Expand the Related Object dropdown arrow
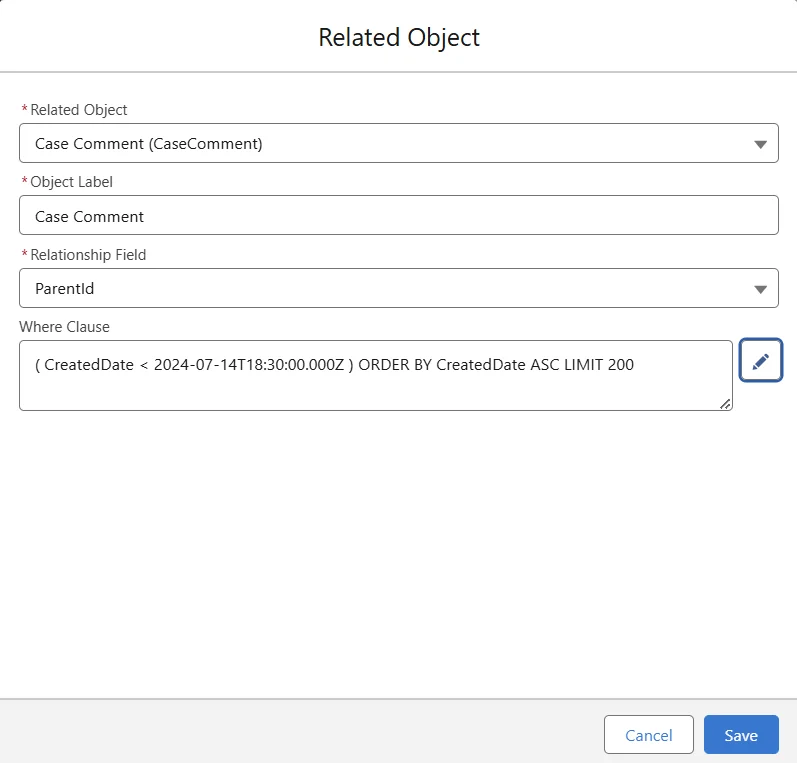 759,144
